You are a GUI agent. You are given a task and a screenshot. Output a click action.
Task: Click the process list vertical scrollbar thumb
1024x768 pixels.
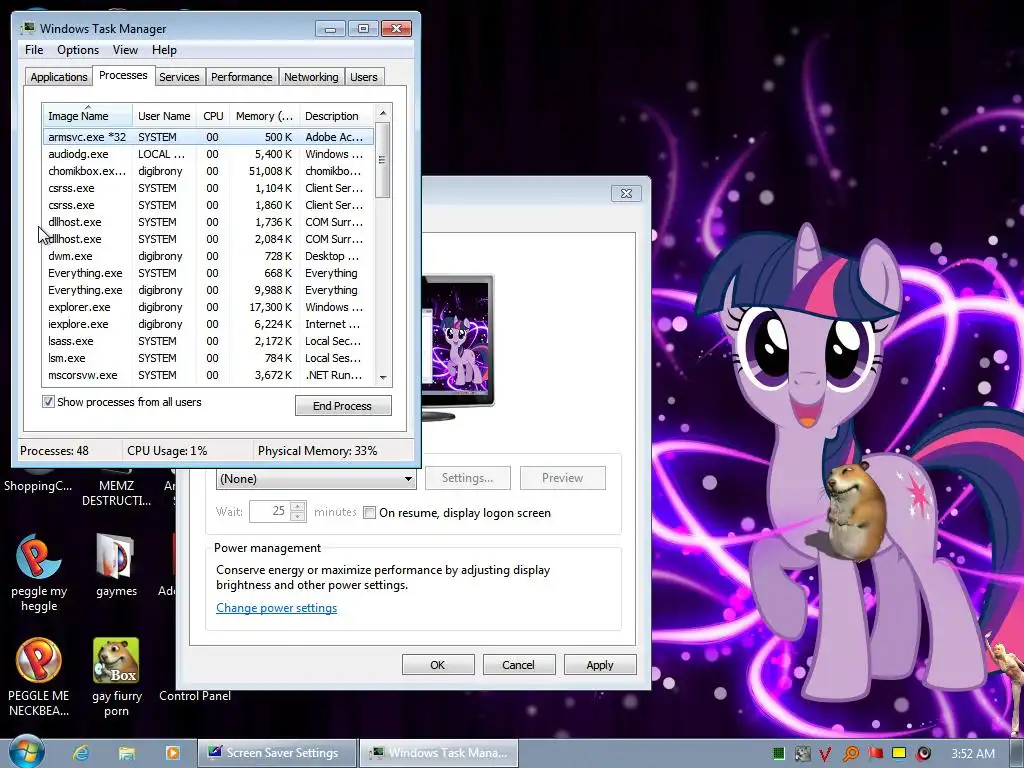click(x=383, y=160)
